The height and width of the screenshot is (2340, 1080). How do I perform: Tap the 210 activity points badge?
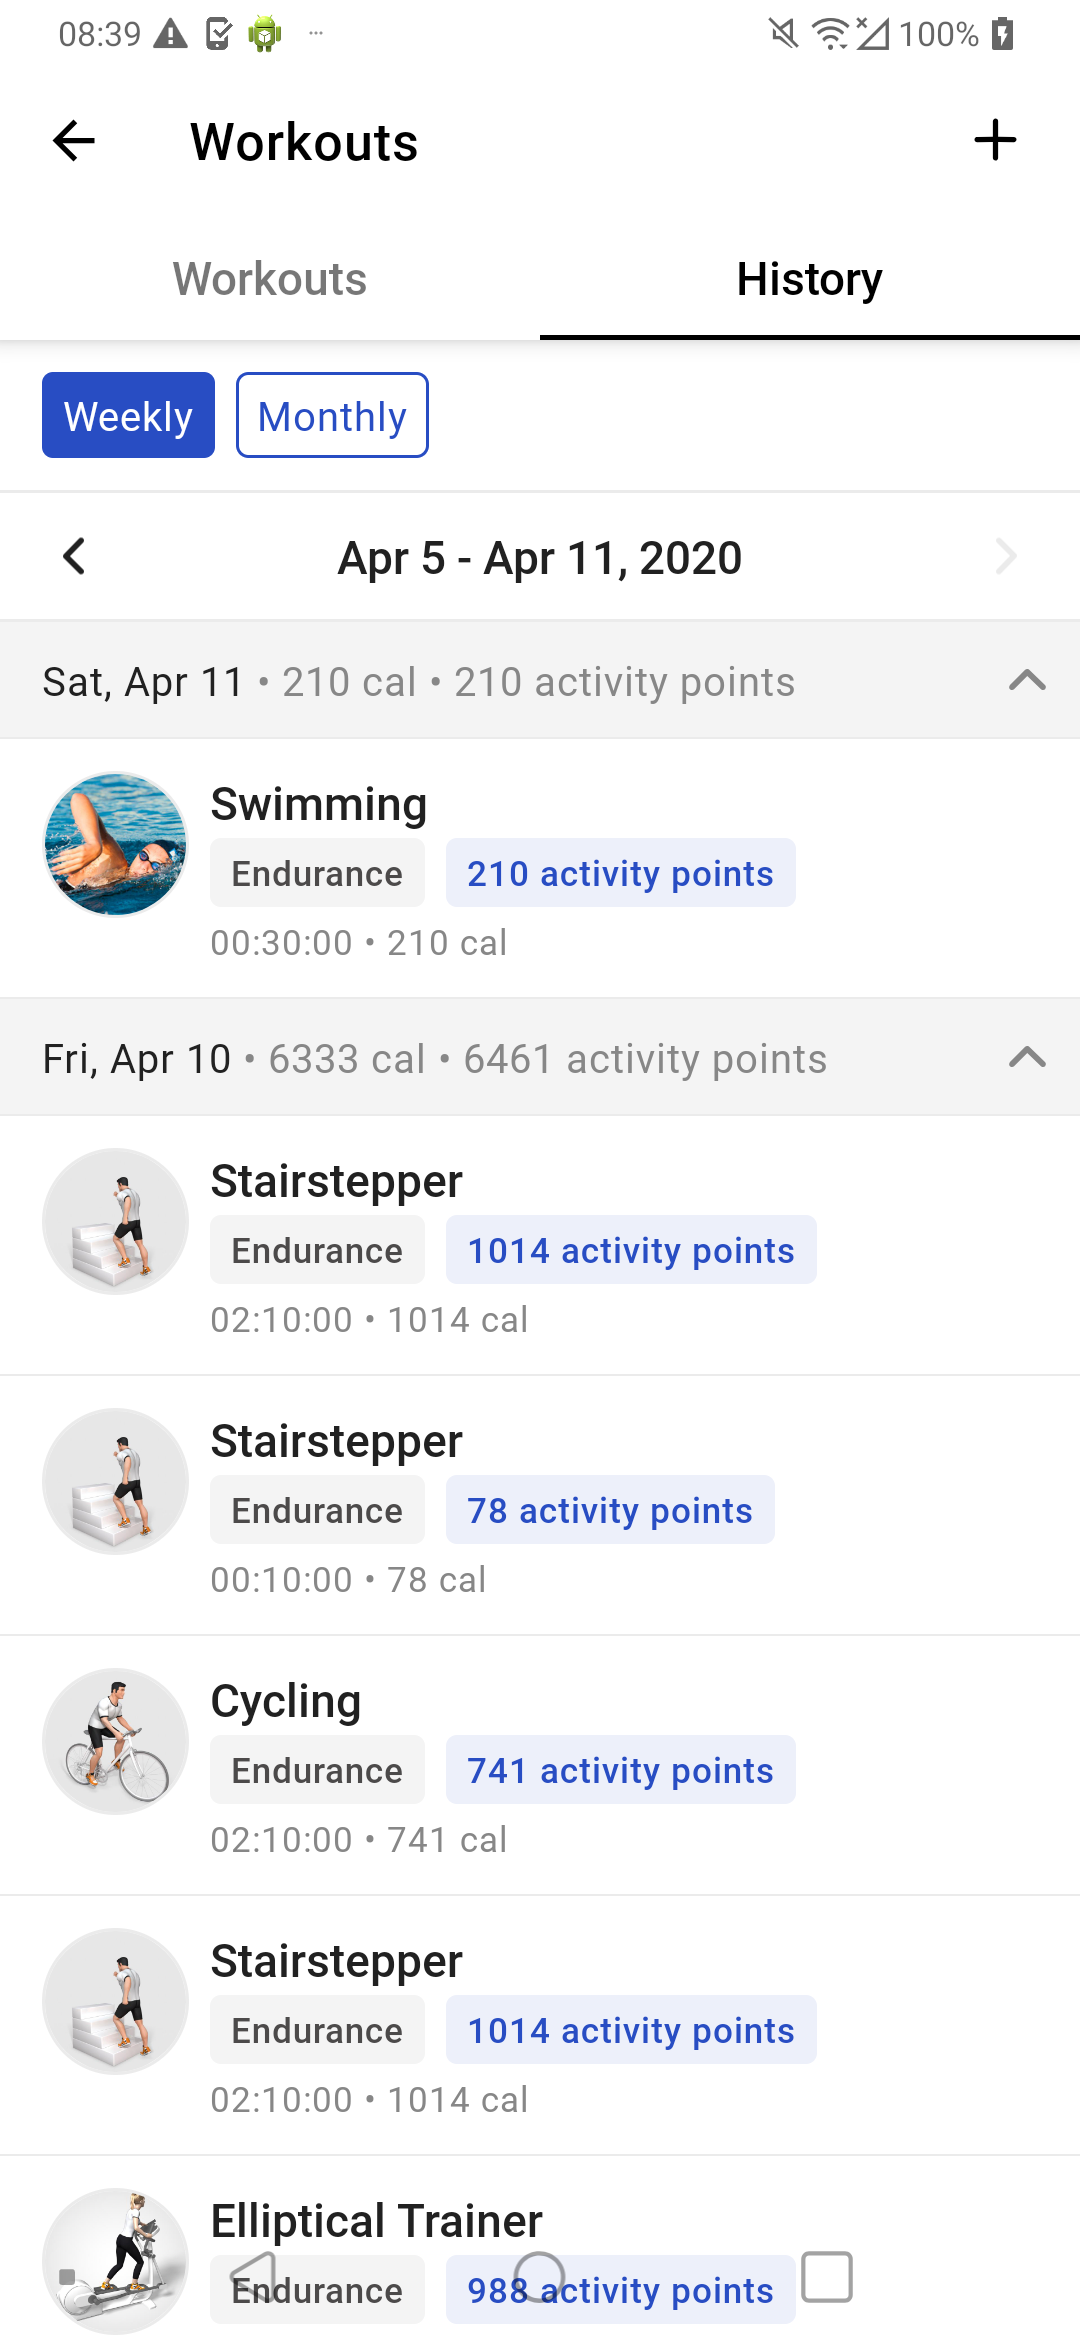620,873
